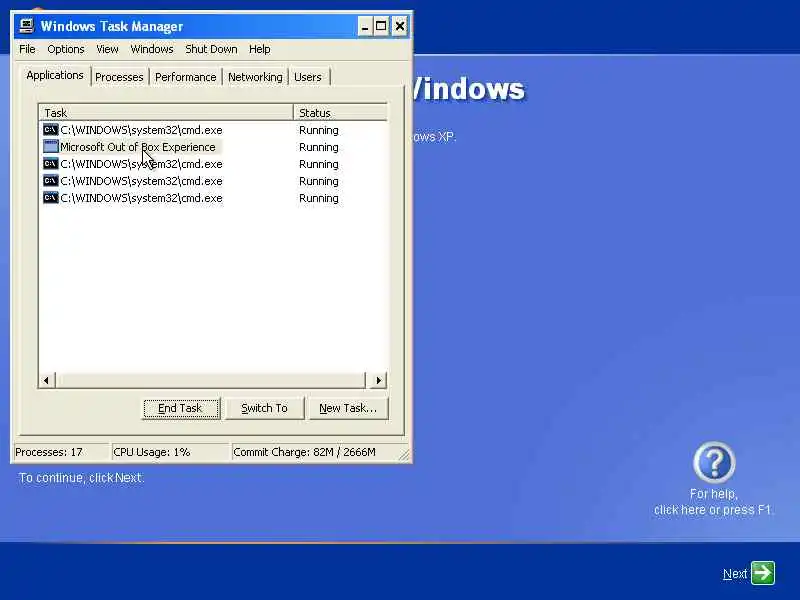Minimize the Windows Task Manager window
The height and width of the screenshot is (600, 800).
365,26
